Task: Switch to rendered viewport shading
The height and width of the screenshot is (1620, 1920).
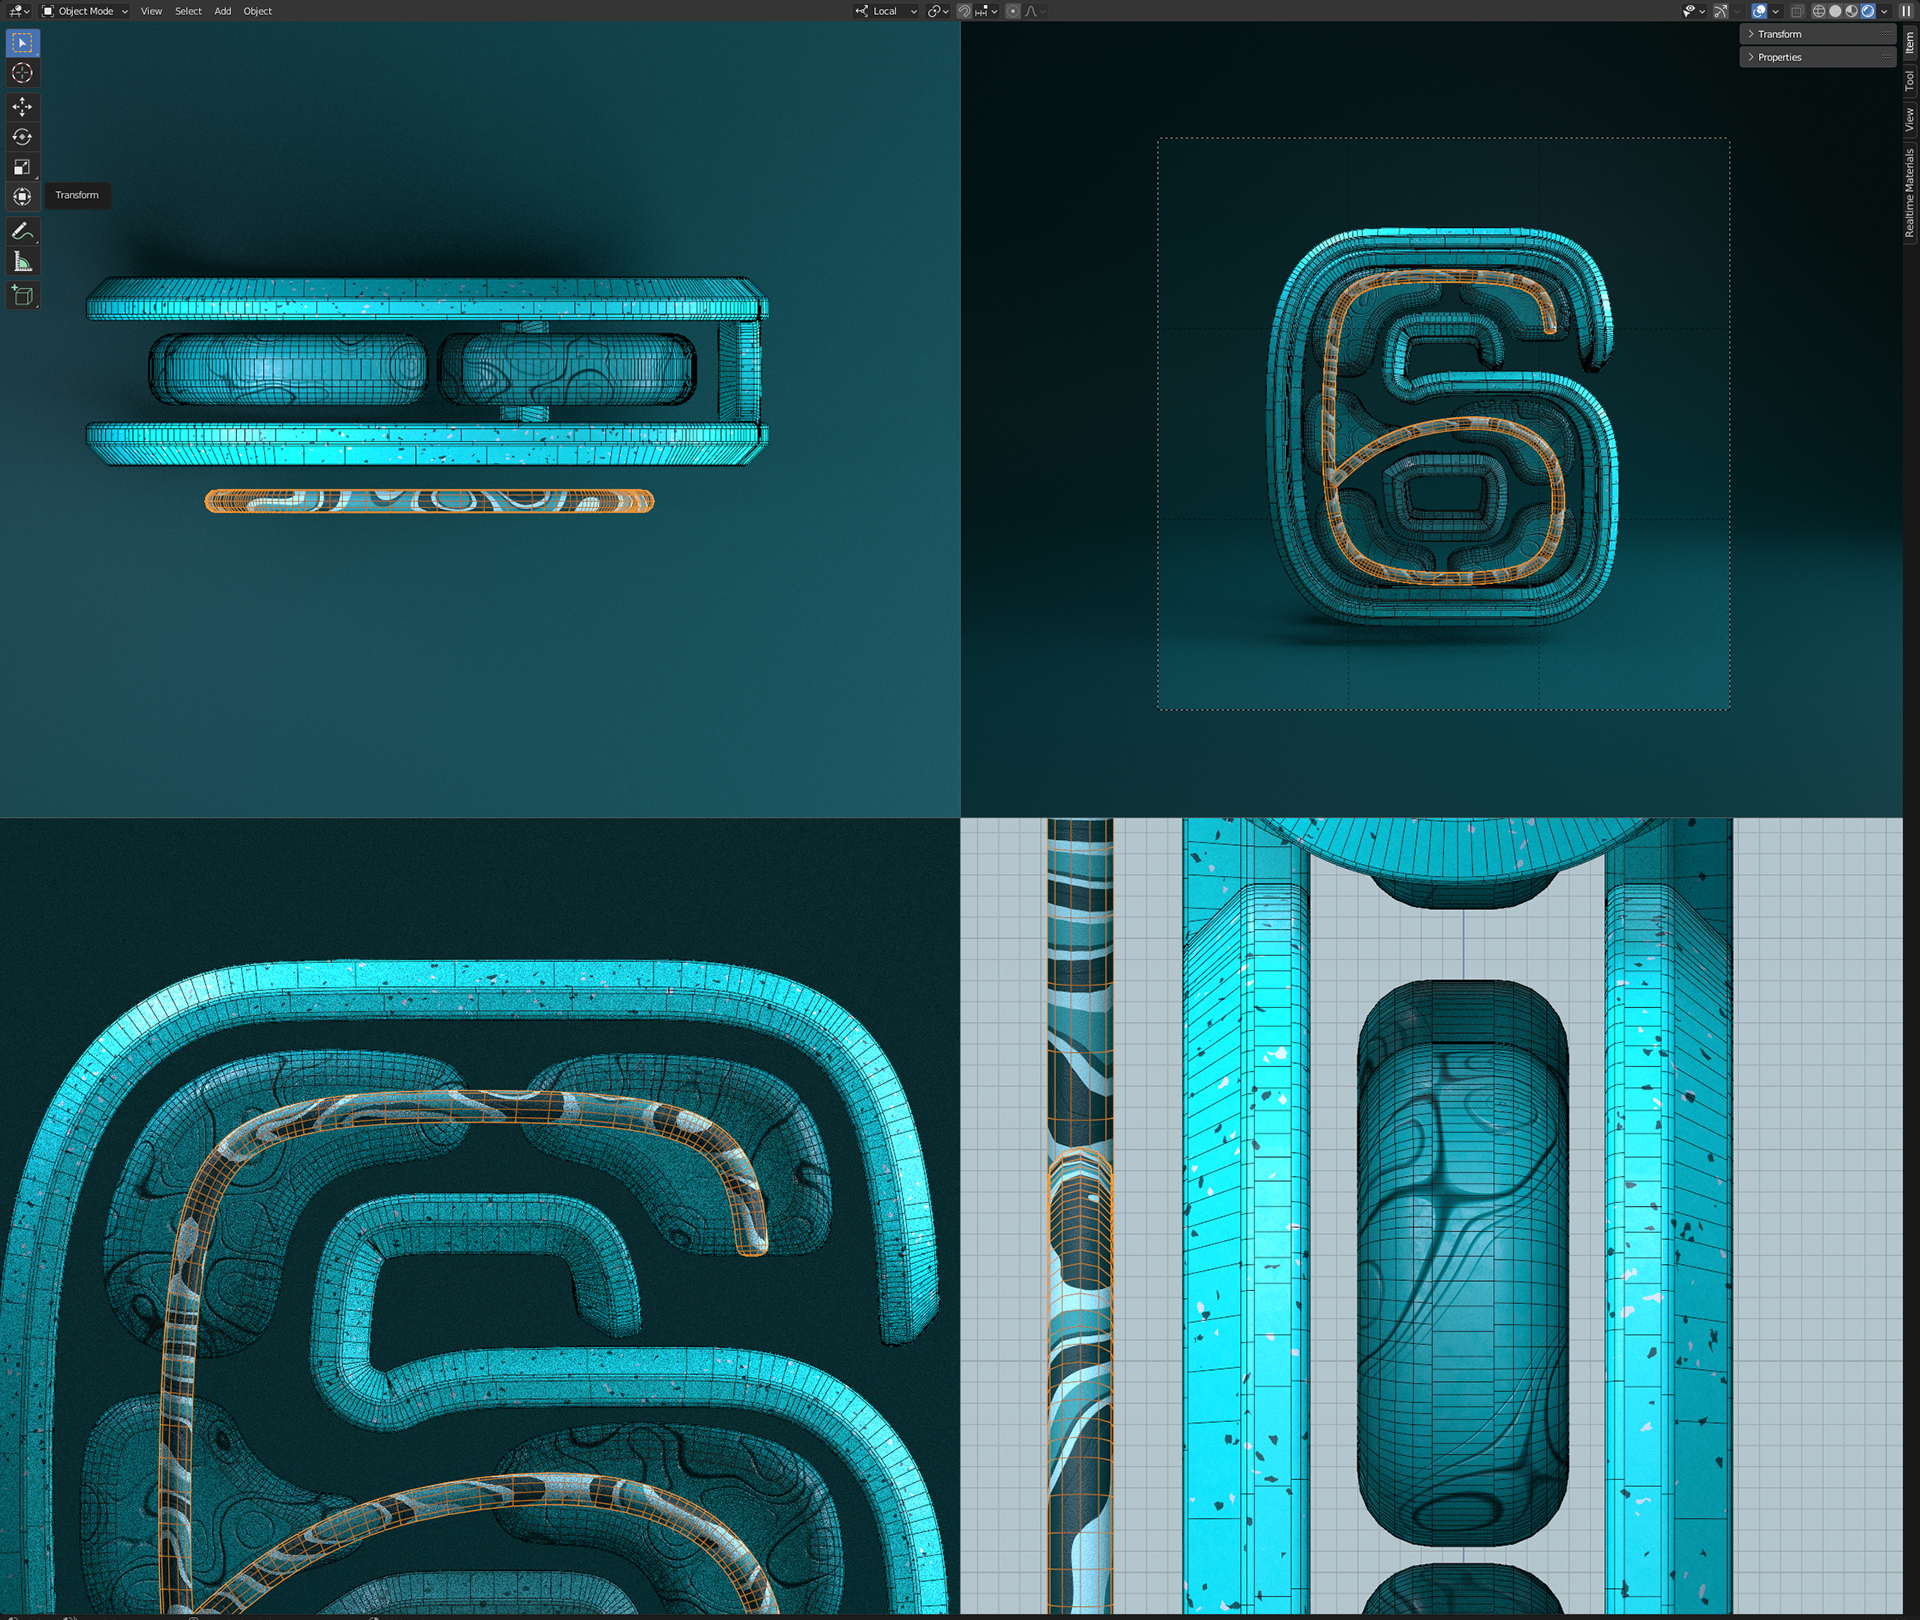Action: pyautogui.click(x=1867, y=11)
